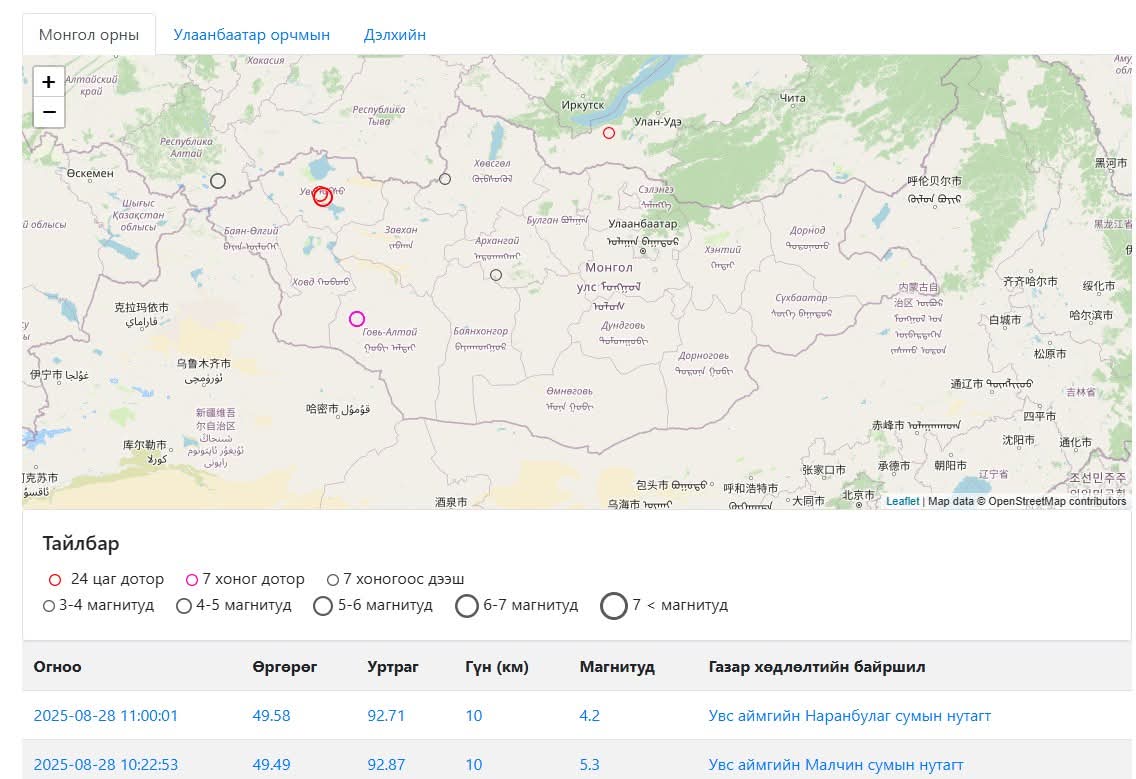Open the 2025-08-28 11:00:01 earthquake entry
Image resolution: width=1136 pixels, height=779 pixels.
[x=106, y=716]
